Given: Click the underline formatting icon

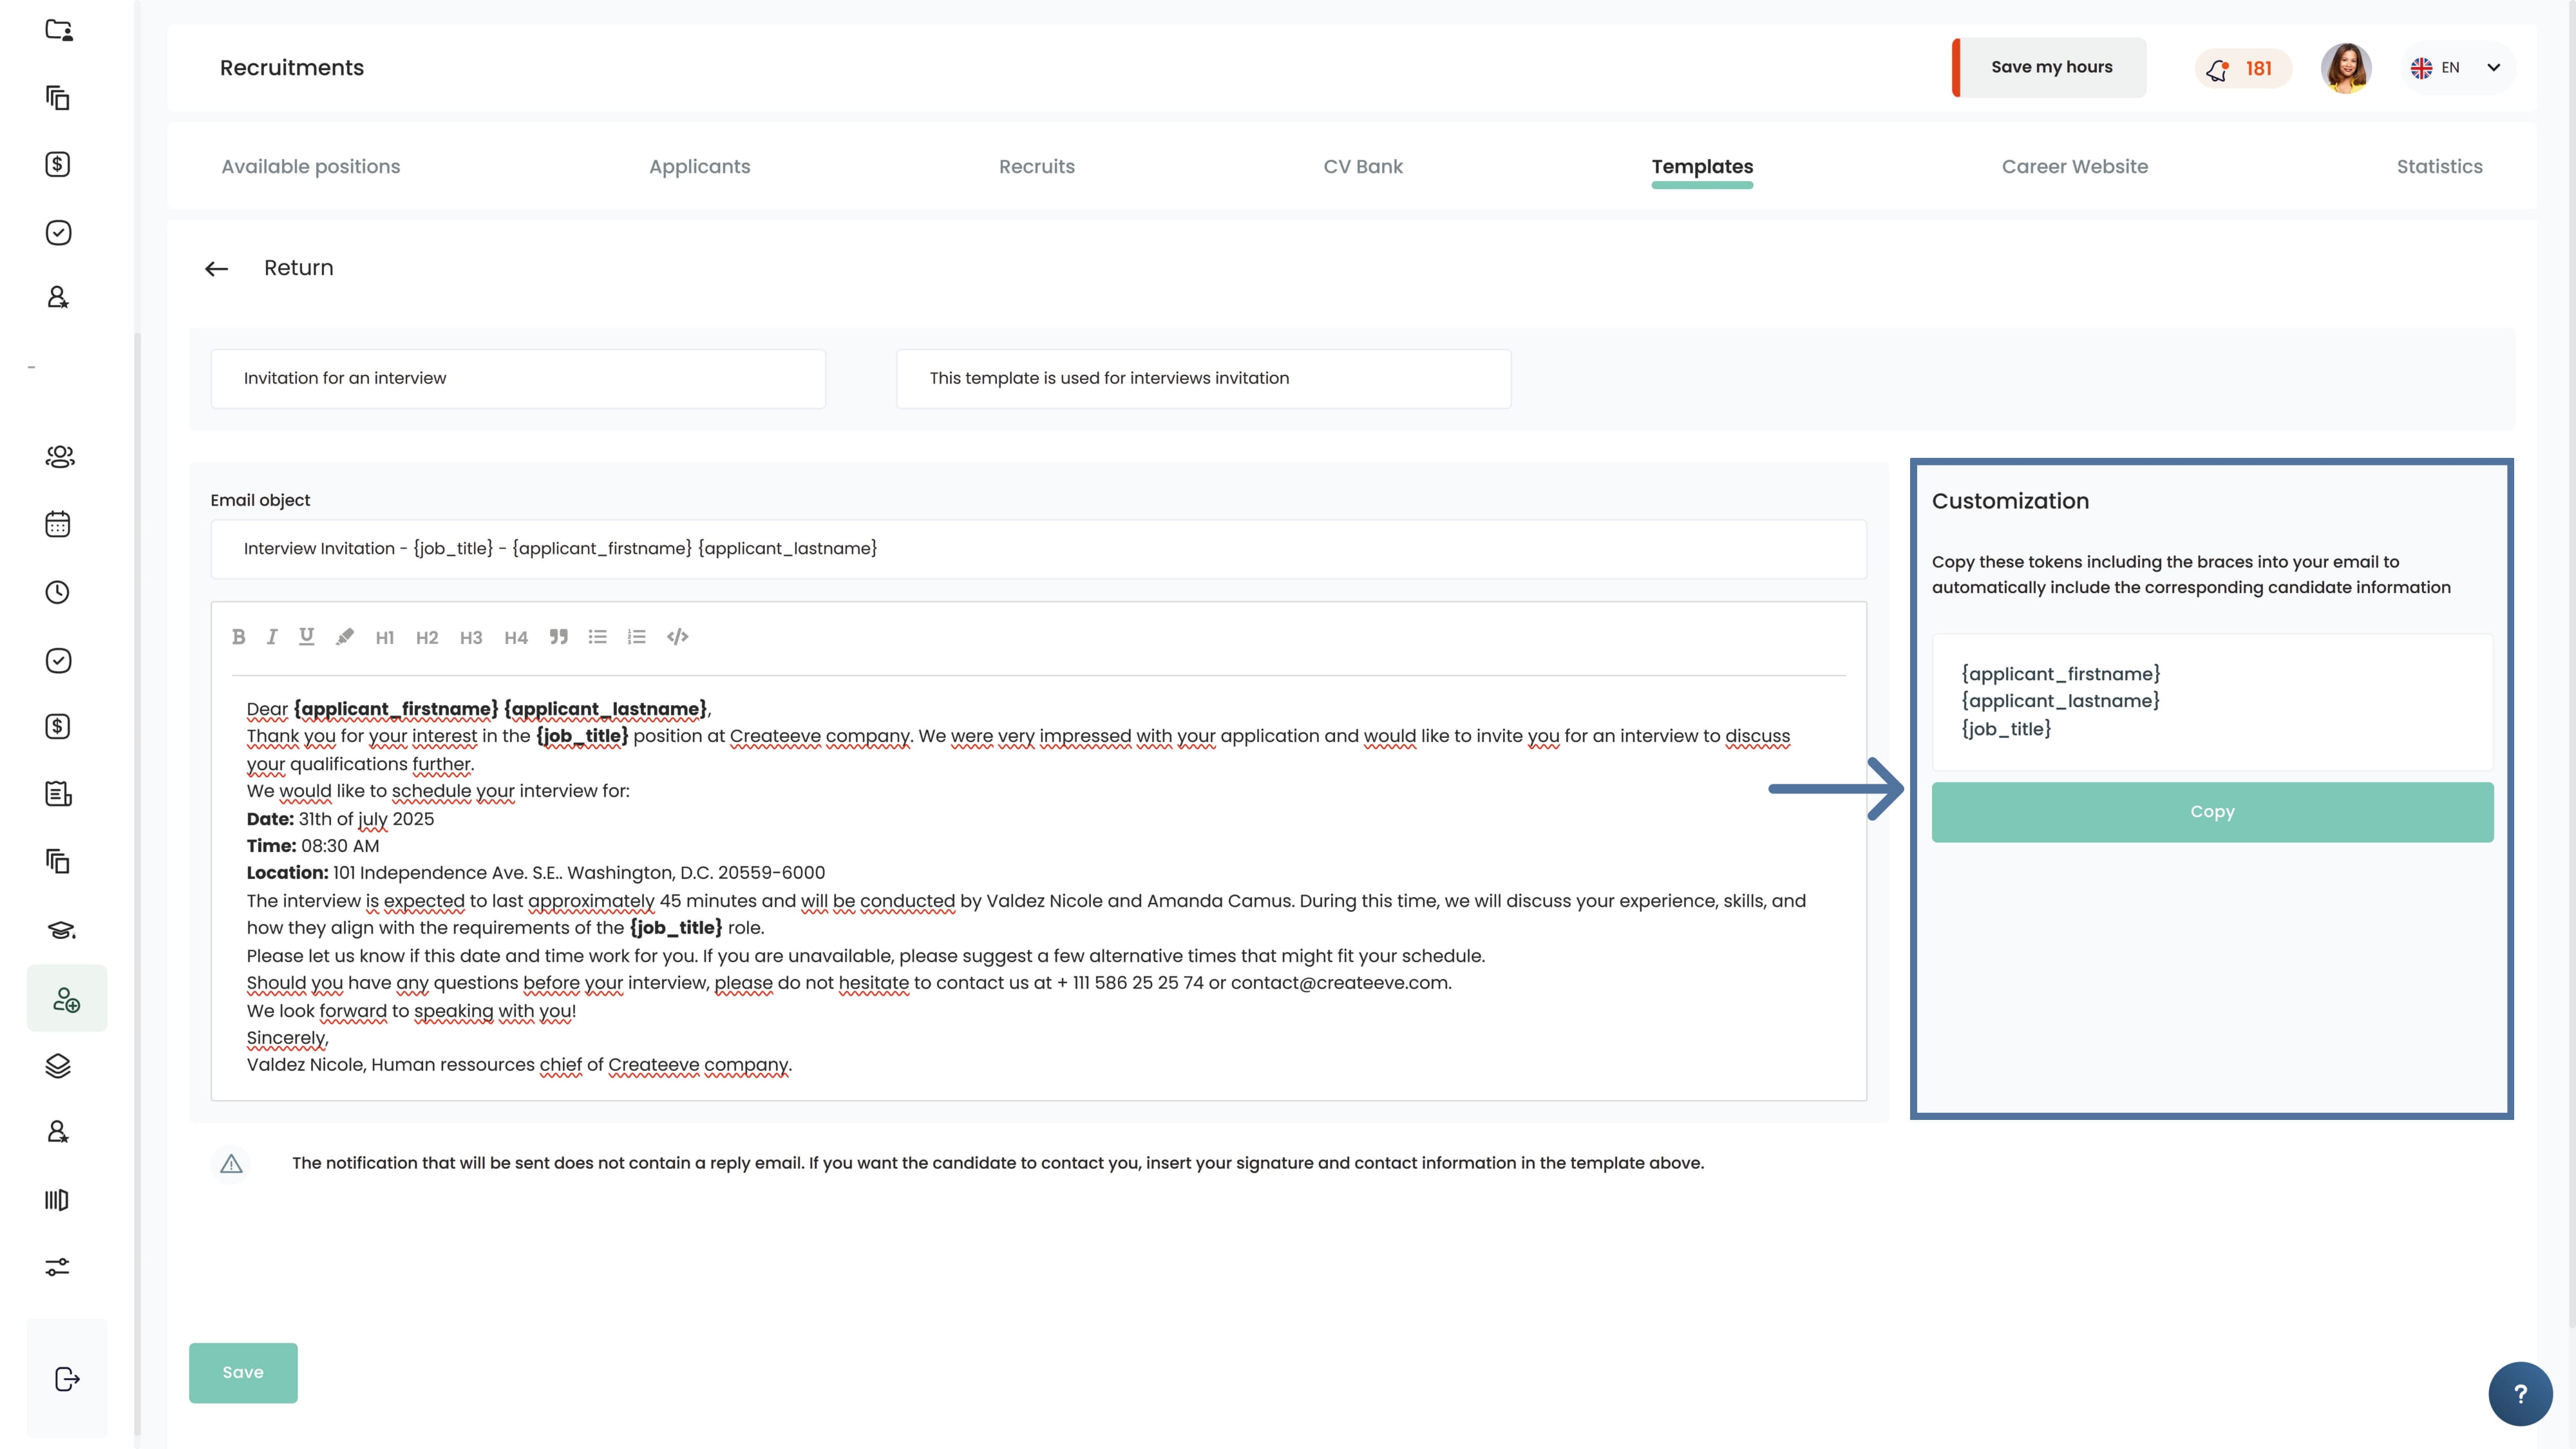Looking at the screenshot, I should 307,637.
